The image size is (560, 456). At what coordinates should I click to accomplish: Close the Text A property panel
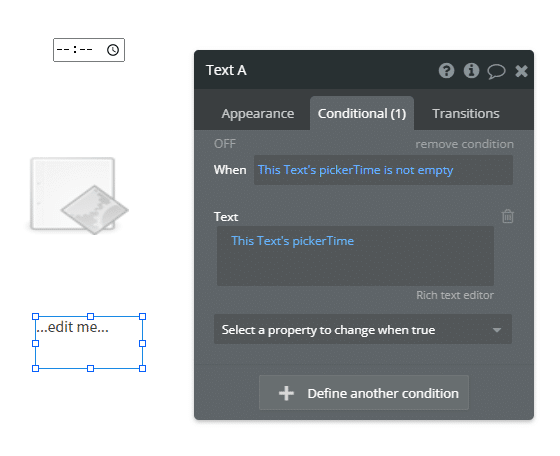[521, 71]
